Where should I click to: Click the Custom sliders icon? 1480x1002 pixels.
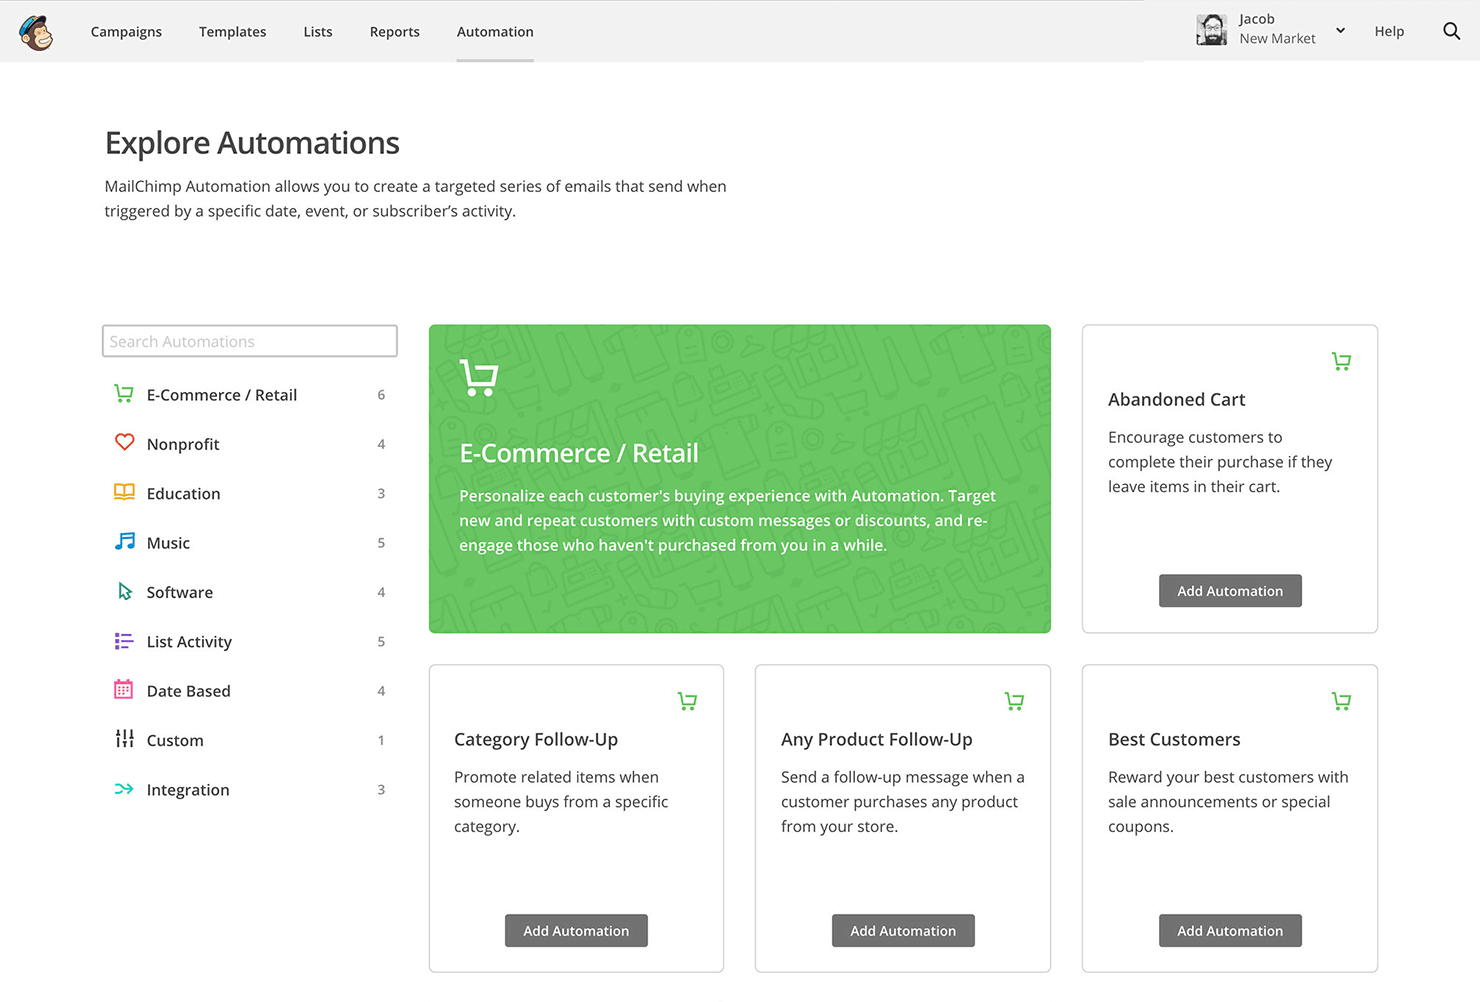click(x=124, y=739)
